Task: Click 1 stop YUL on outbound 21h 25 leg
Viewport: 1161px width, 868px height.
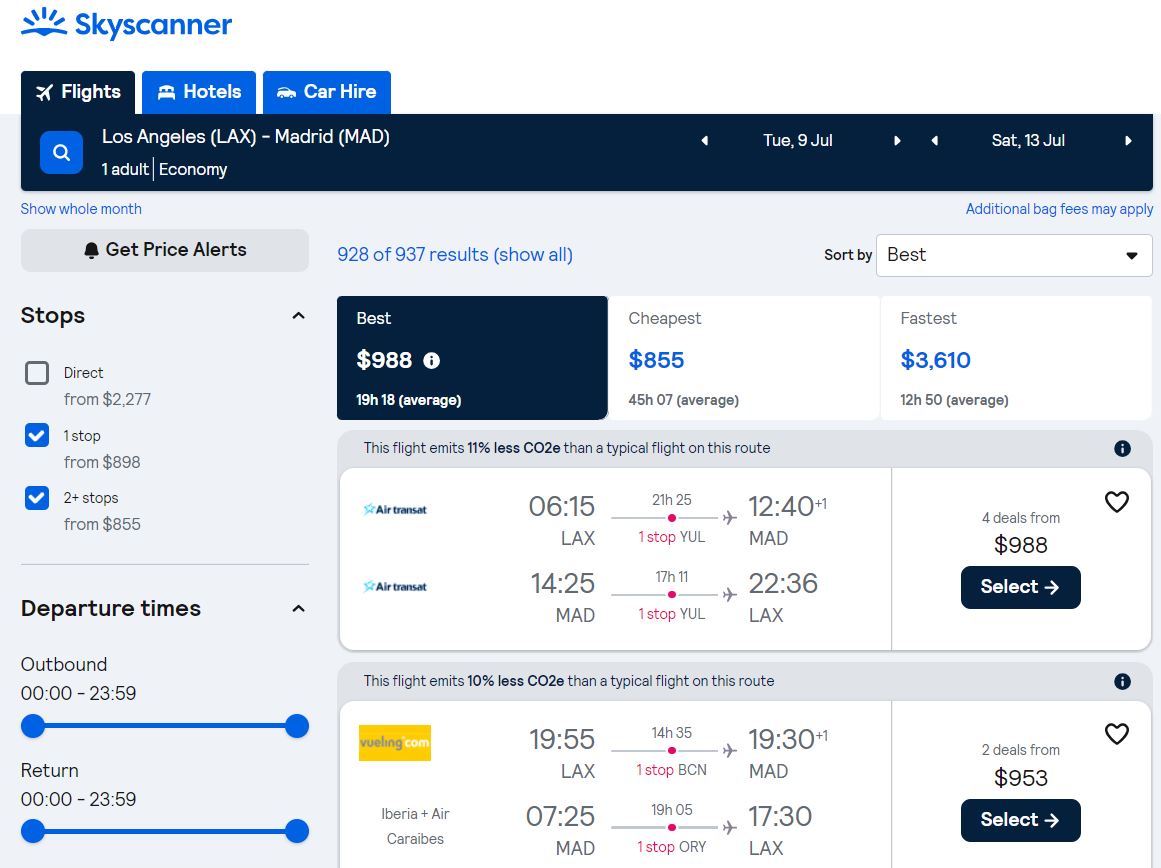Action: point(672,537)
